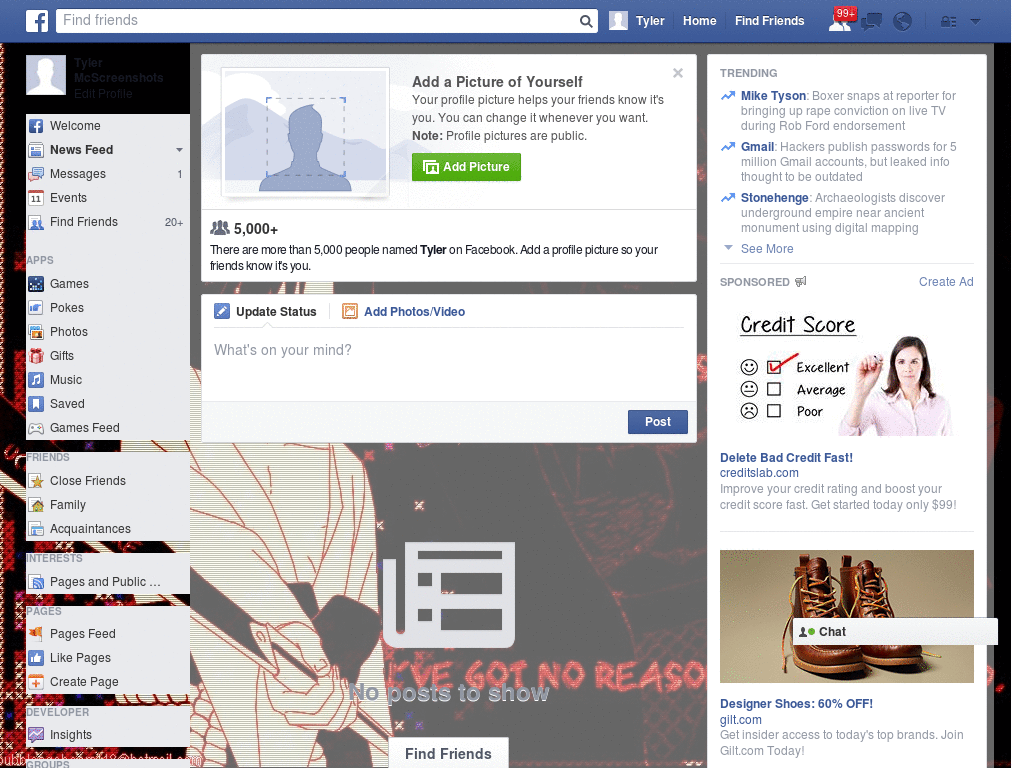Click the Find Friends button below feed

(x=448, y=753)
